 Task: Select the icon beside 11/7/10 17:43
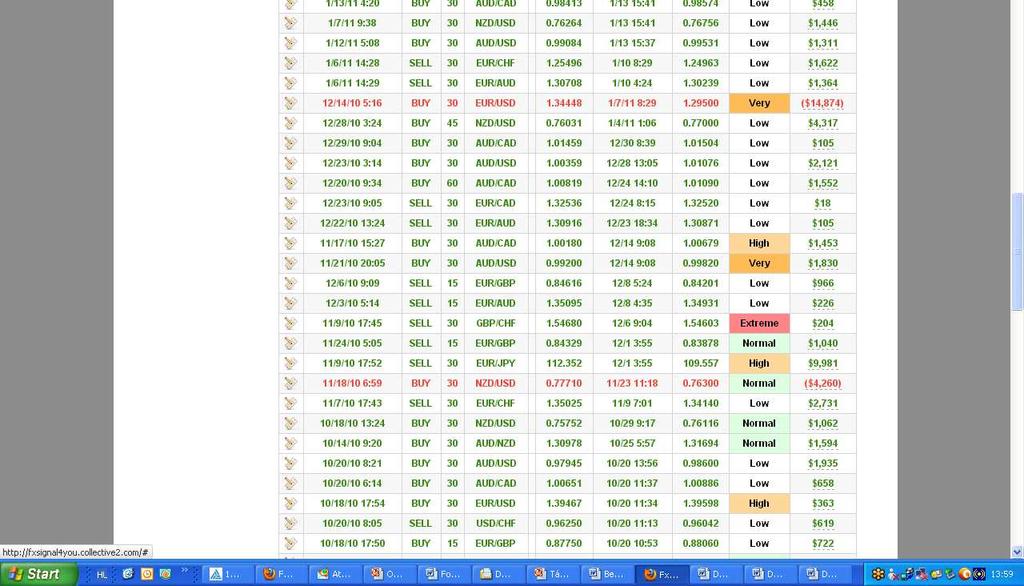pyautogui.click(x=291, y=403)
